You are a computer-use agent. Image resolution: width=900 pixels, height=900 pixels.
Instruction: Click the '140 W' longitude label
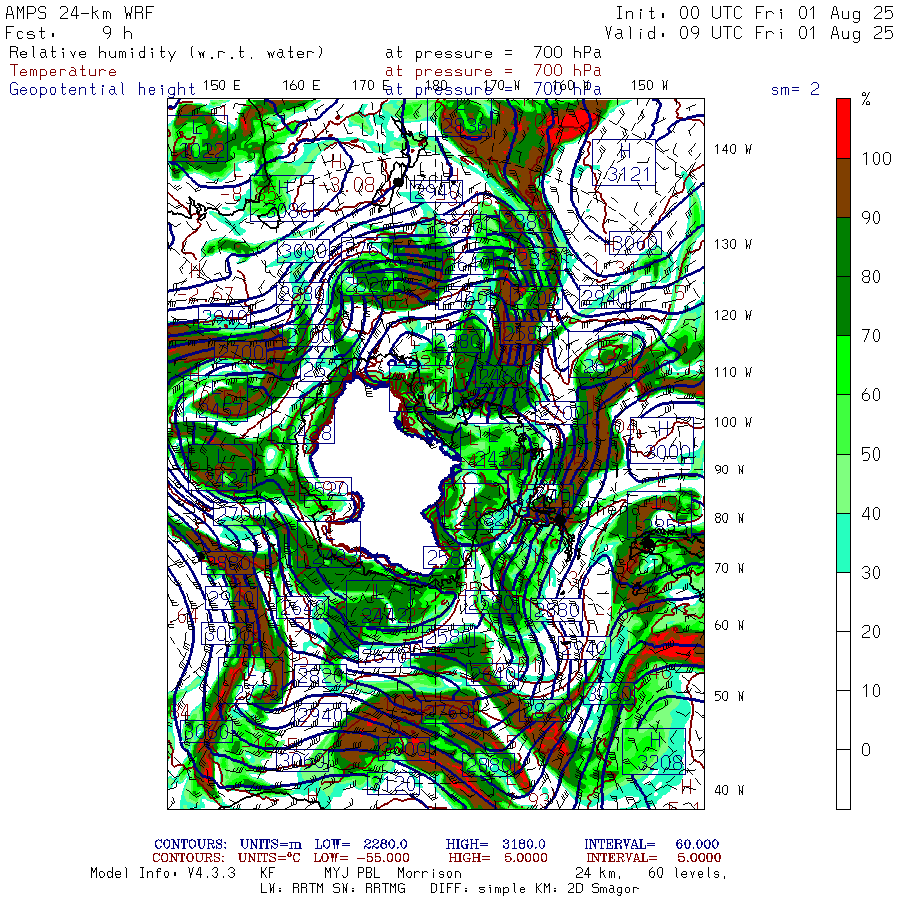(733, 149)
